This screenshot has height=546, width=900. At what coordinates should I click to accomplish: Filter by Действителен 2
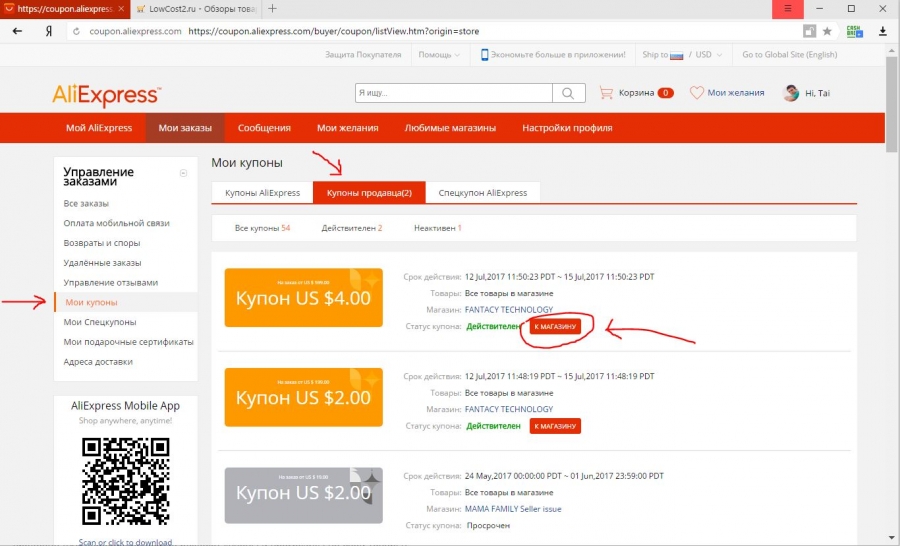click(x=351, y=228)
